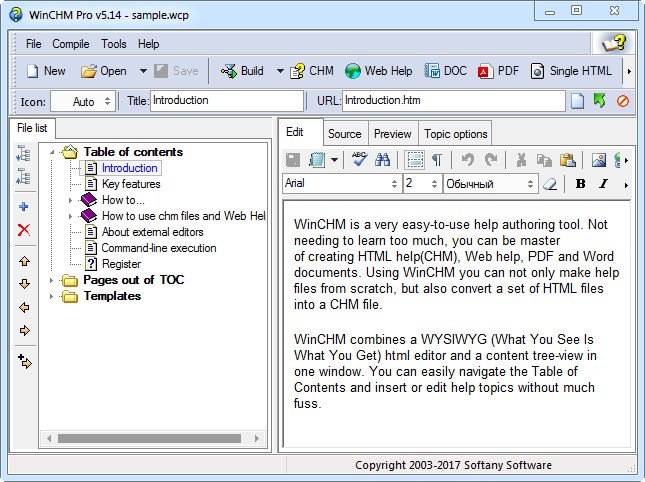645x482 pixels.
Task: Click the red X delete icon
Action: 24,230
